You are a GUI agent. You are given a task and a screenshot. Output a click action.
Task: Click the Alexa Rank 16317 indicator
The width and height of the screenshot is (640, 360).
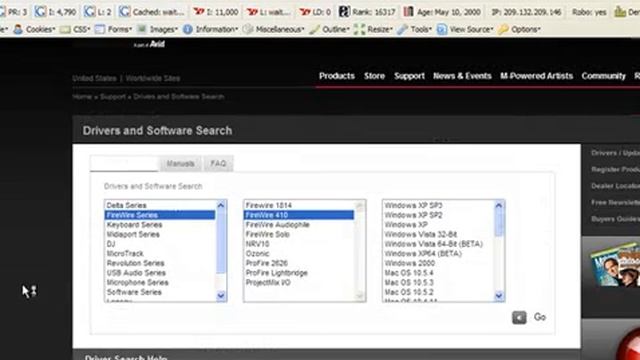point(367,12)
